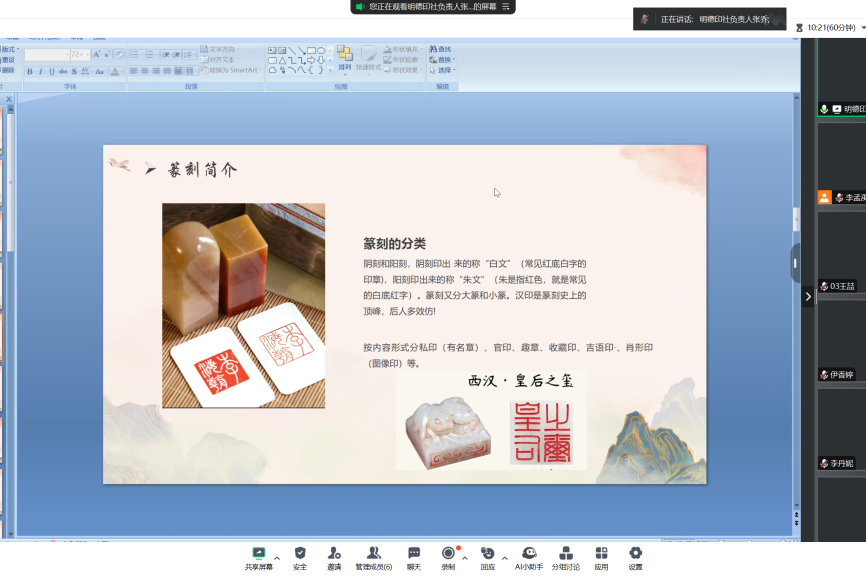Viewport: 866px width, 577px height.
Task: Open meeting 设置 settings
Action: [x=635, y=557]
